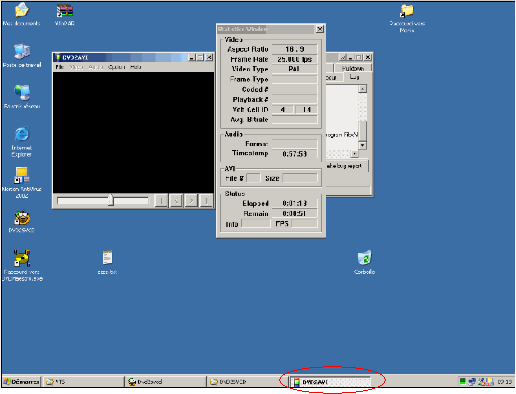Open the WinRAR desktop icon

pyautogui.click(x=65, y=11)
